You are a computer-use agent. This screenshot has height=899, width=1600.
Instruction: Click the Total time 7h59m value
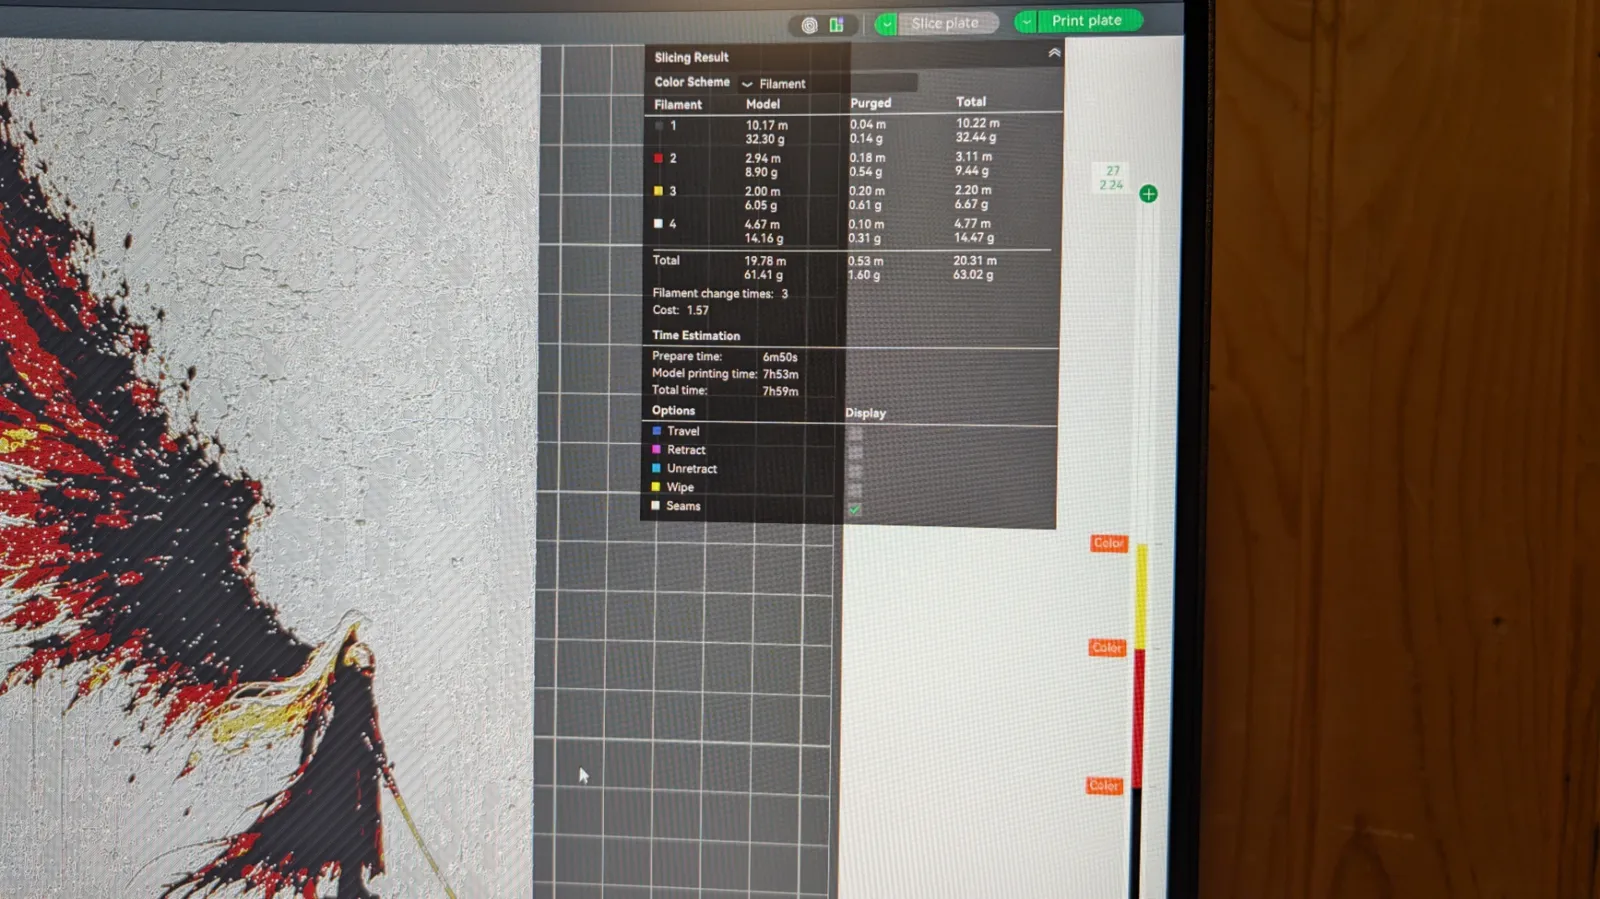click(x=780, y=391)
